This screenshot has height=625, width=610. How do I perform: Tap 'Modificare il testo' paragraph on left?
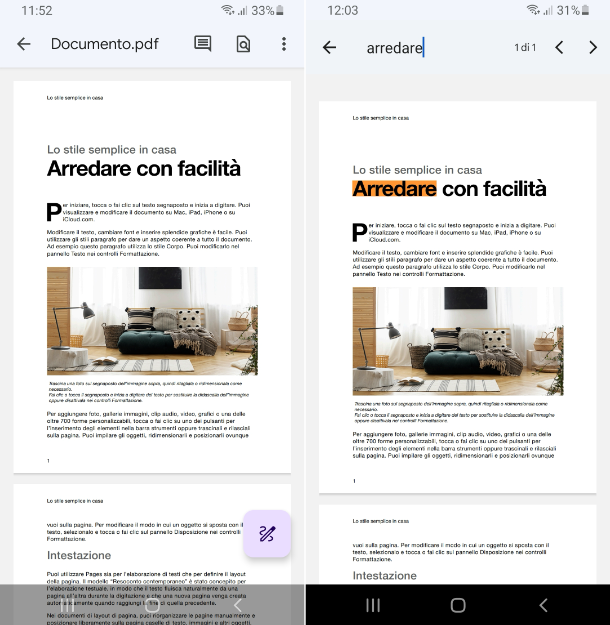tap(150, 243)
